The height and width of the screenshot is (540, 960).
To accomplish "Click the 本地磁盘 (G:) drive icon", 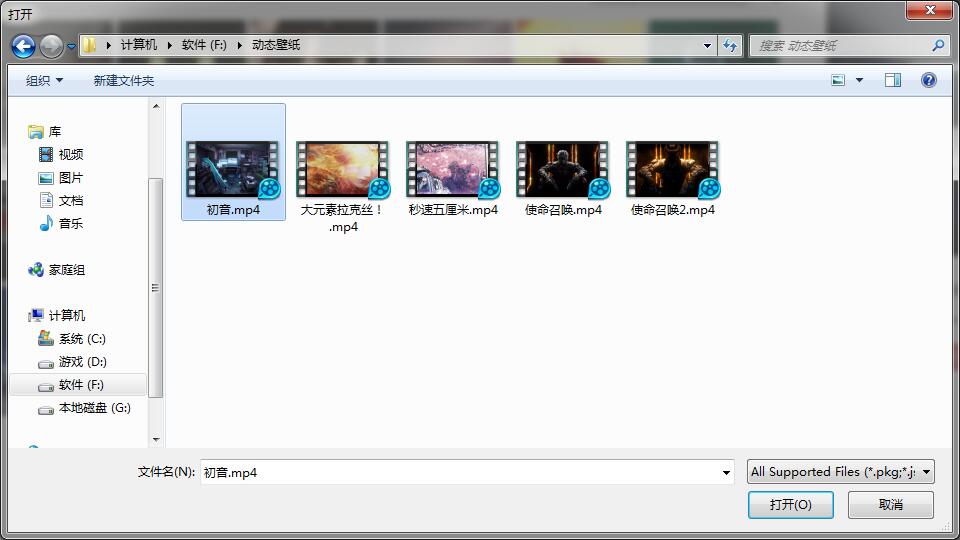I will [x=46, y=410].
